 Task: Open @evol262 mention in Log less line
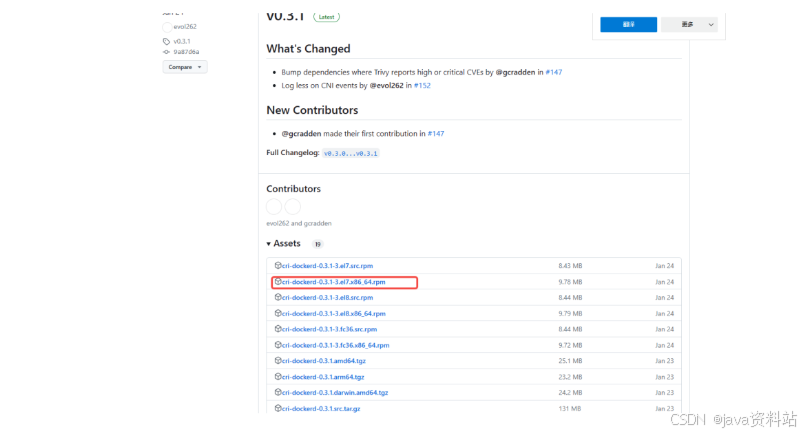coord(386,86)
